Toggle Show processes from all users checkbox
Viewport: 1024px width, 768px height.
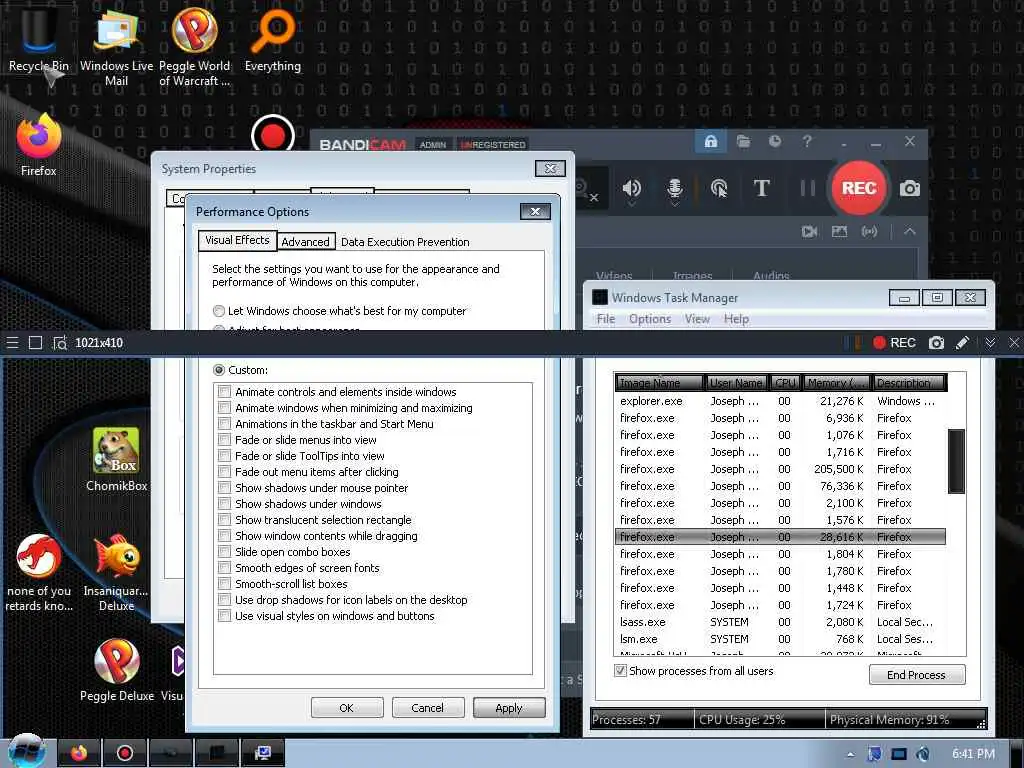pyautogui.click(x=620, y=671)
